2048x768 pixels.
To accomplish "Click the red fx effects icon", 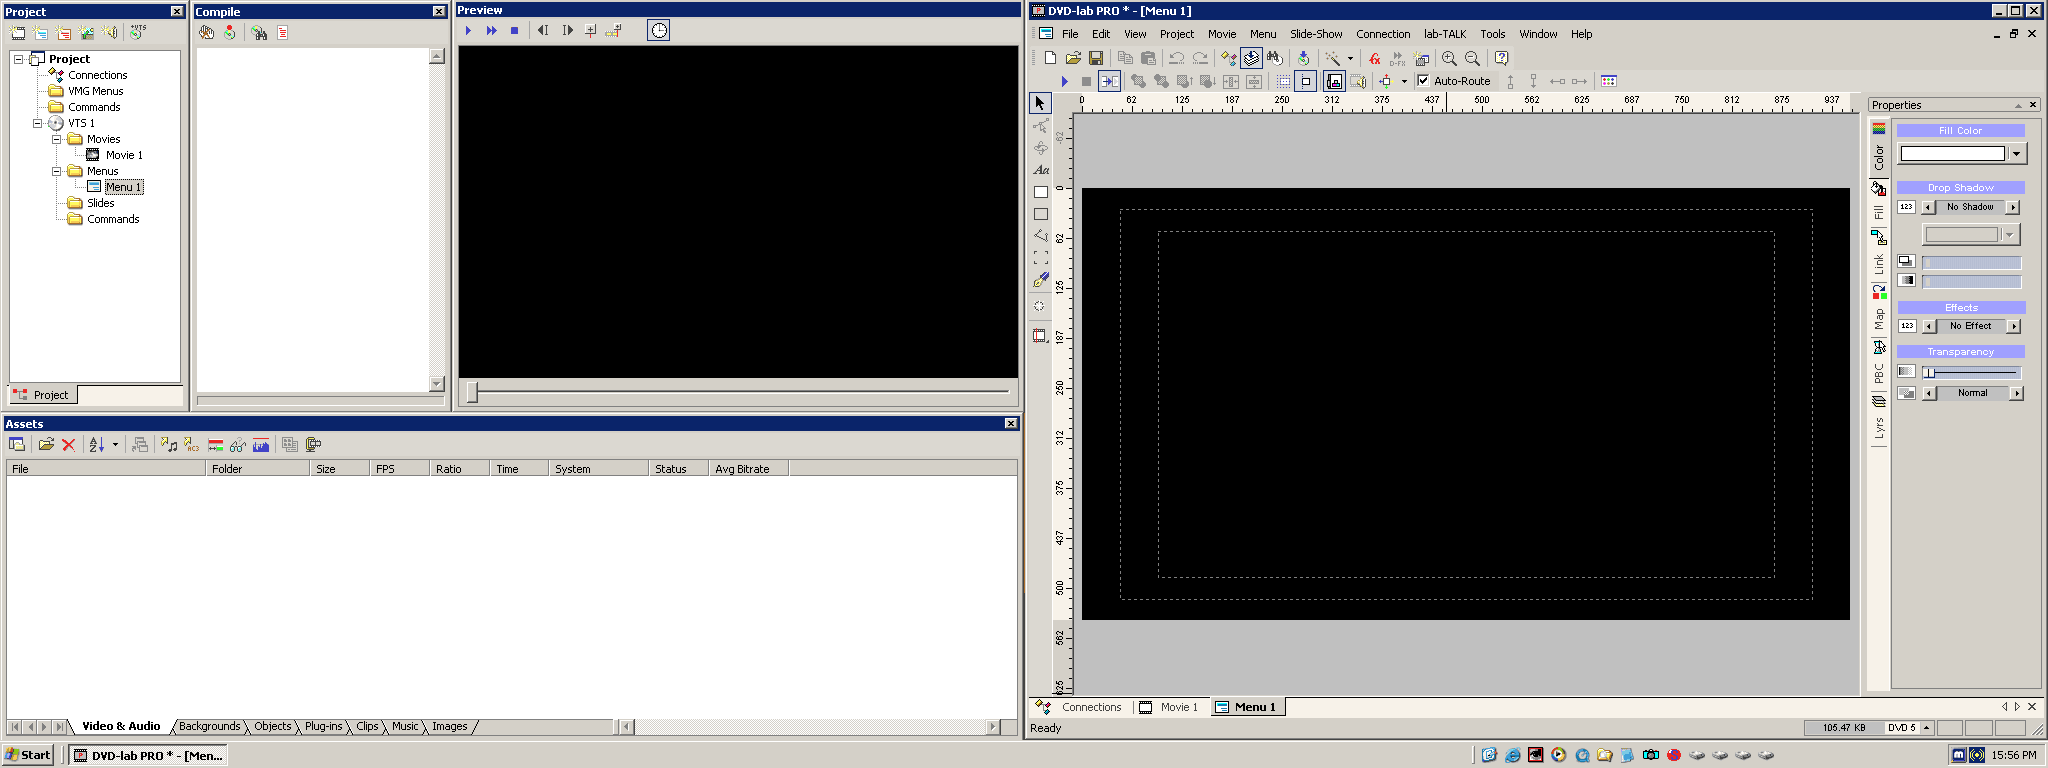I will point(1375,59).
